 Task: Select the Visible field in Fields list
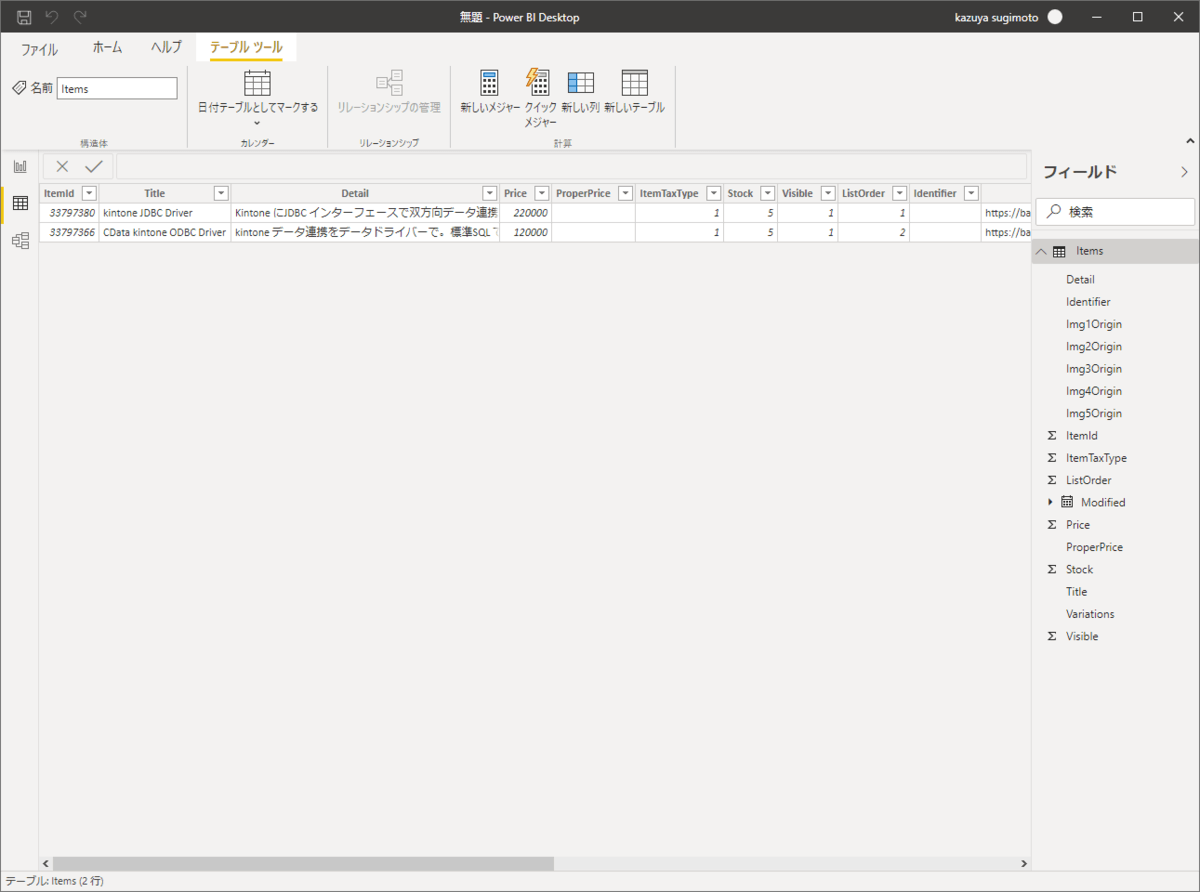[x=1082, y=636]
